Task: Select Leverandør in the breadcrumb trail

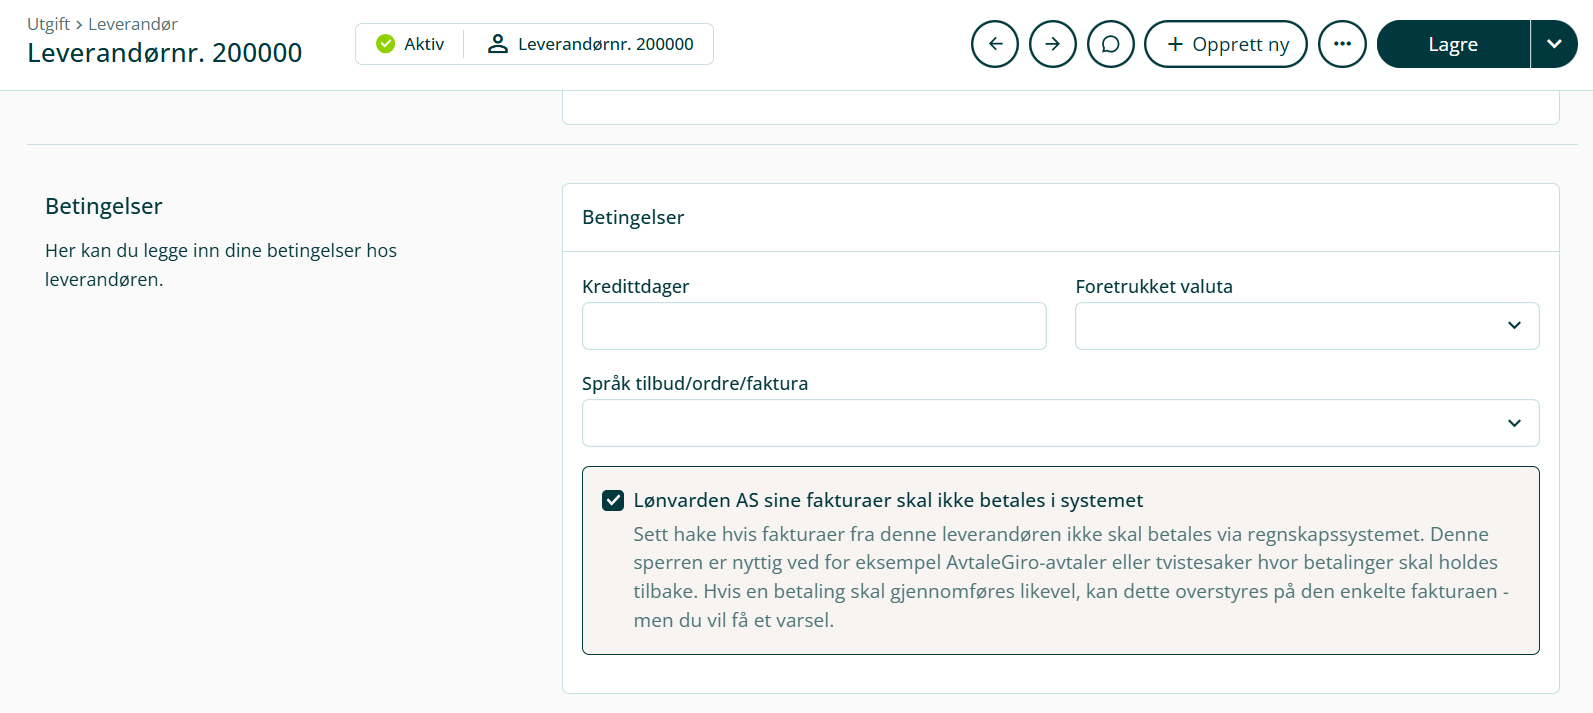Action: tap(133, 24)
